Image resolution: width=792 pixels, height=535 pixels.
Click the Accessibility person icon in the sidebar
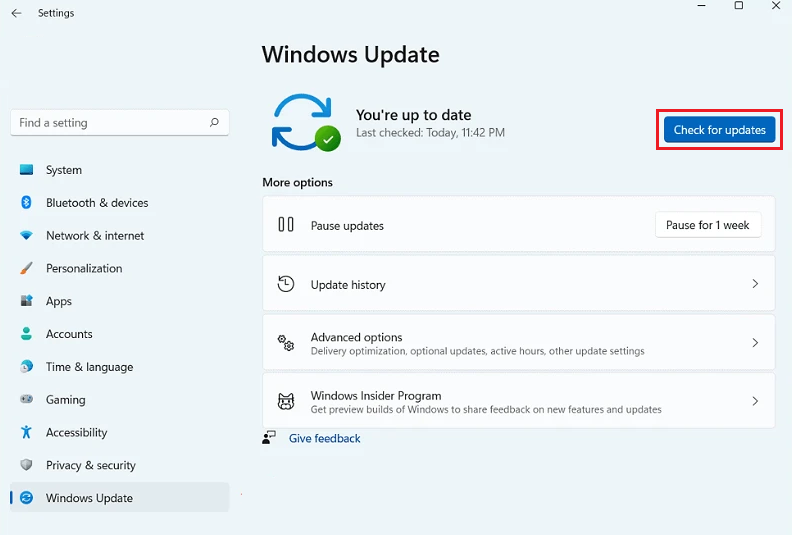pos(26,432)
